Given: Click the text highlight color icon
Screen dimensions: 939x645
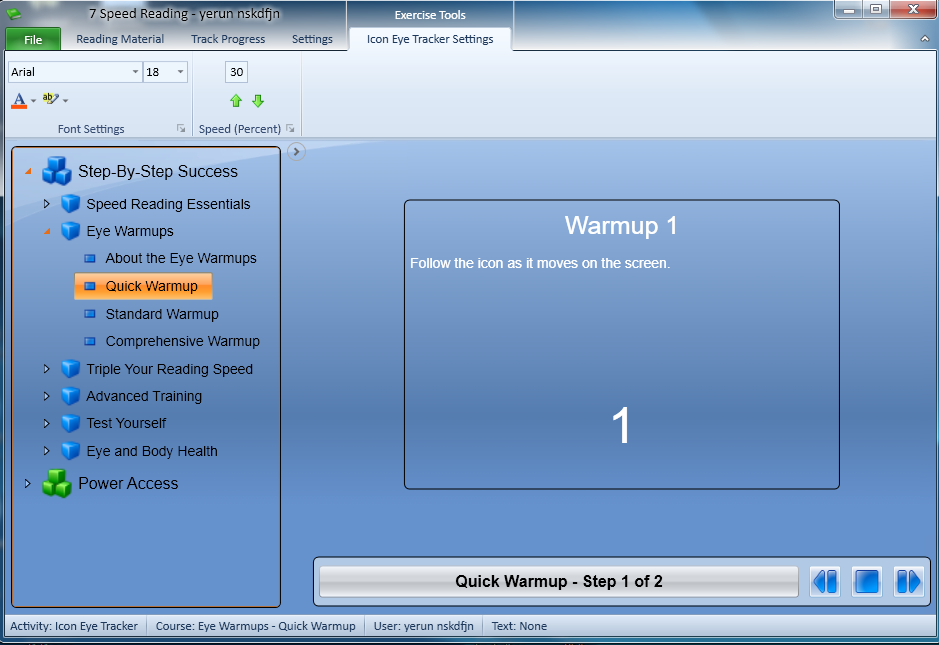Looking at the screenshot, I should (x=50, y=99).
